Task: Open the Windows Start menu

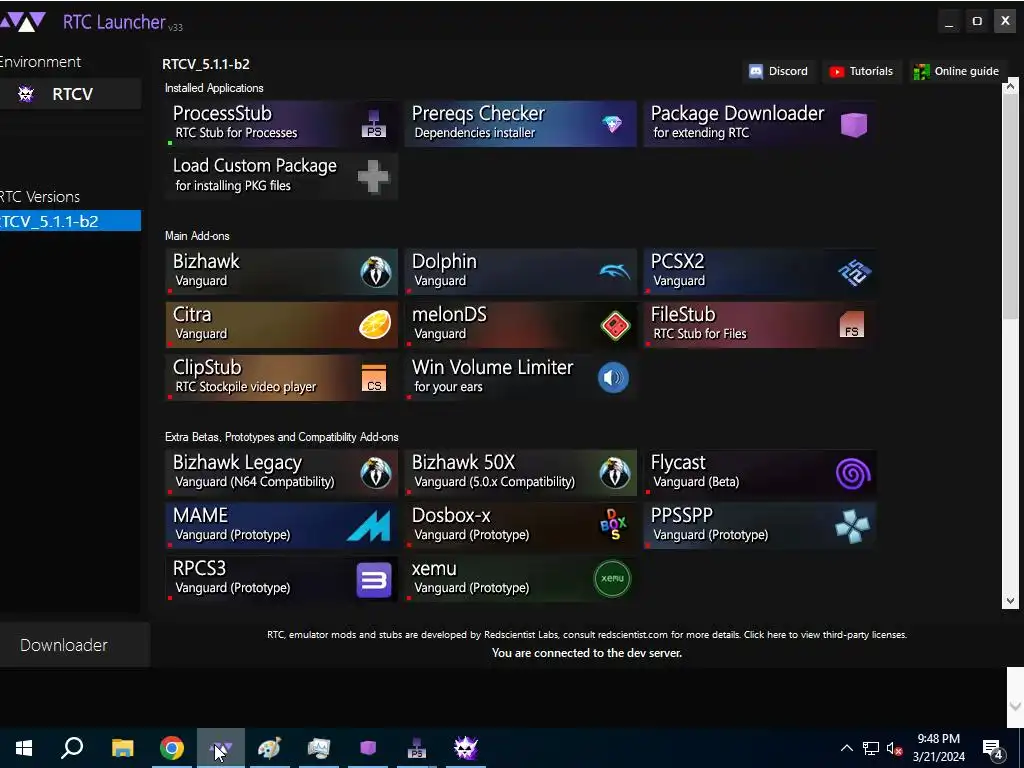Action: tap(24, 748)
